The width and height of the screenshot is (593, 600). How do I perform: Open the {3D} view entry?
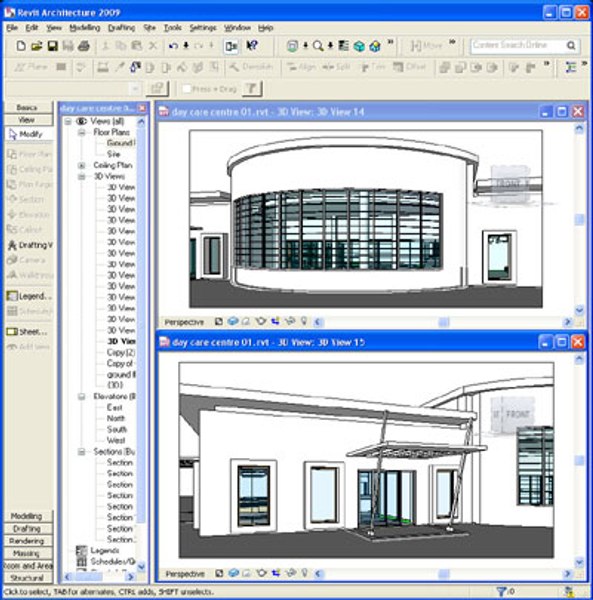point(115,385)
